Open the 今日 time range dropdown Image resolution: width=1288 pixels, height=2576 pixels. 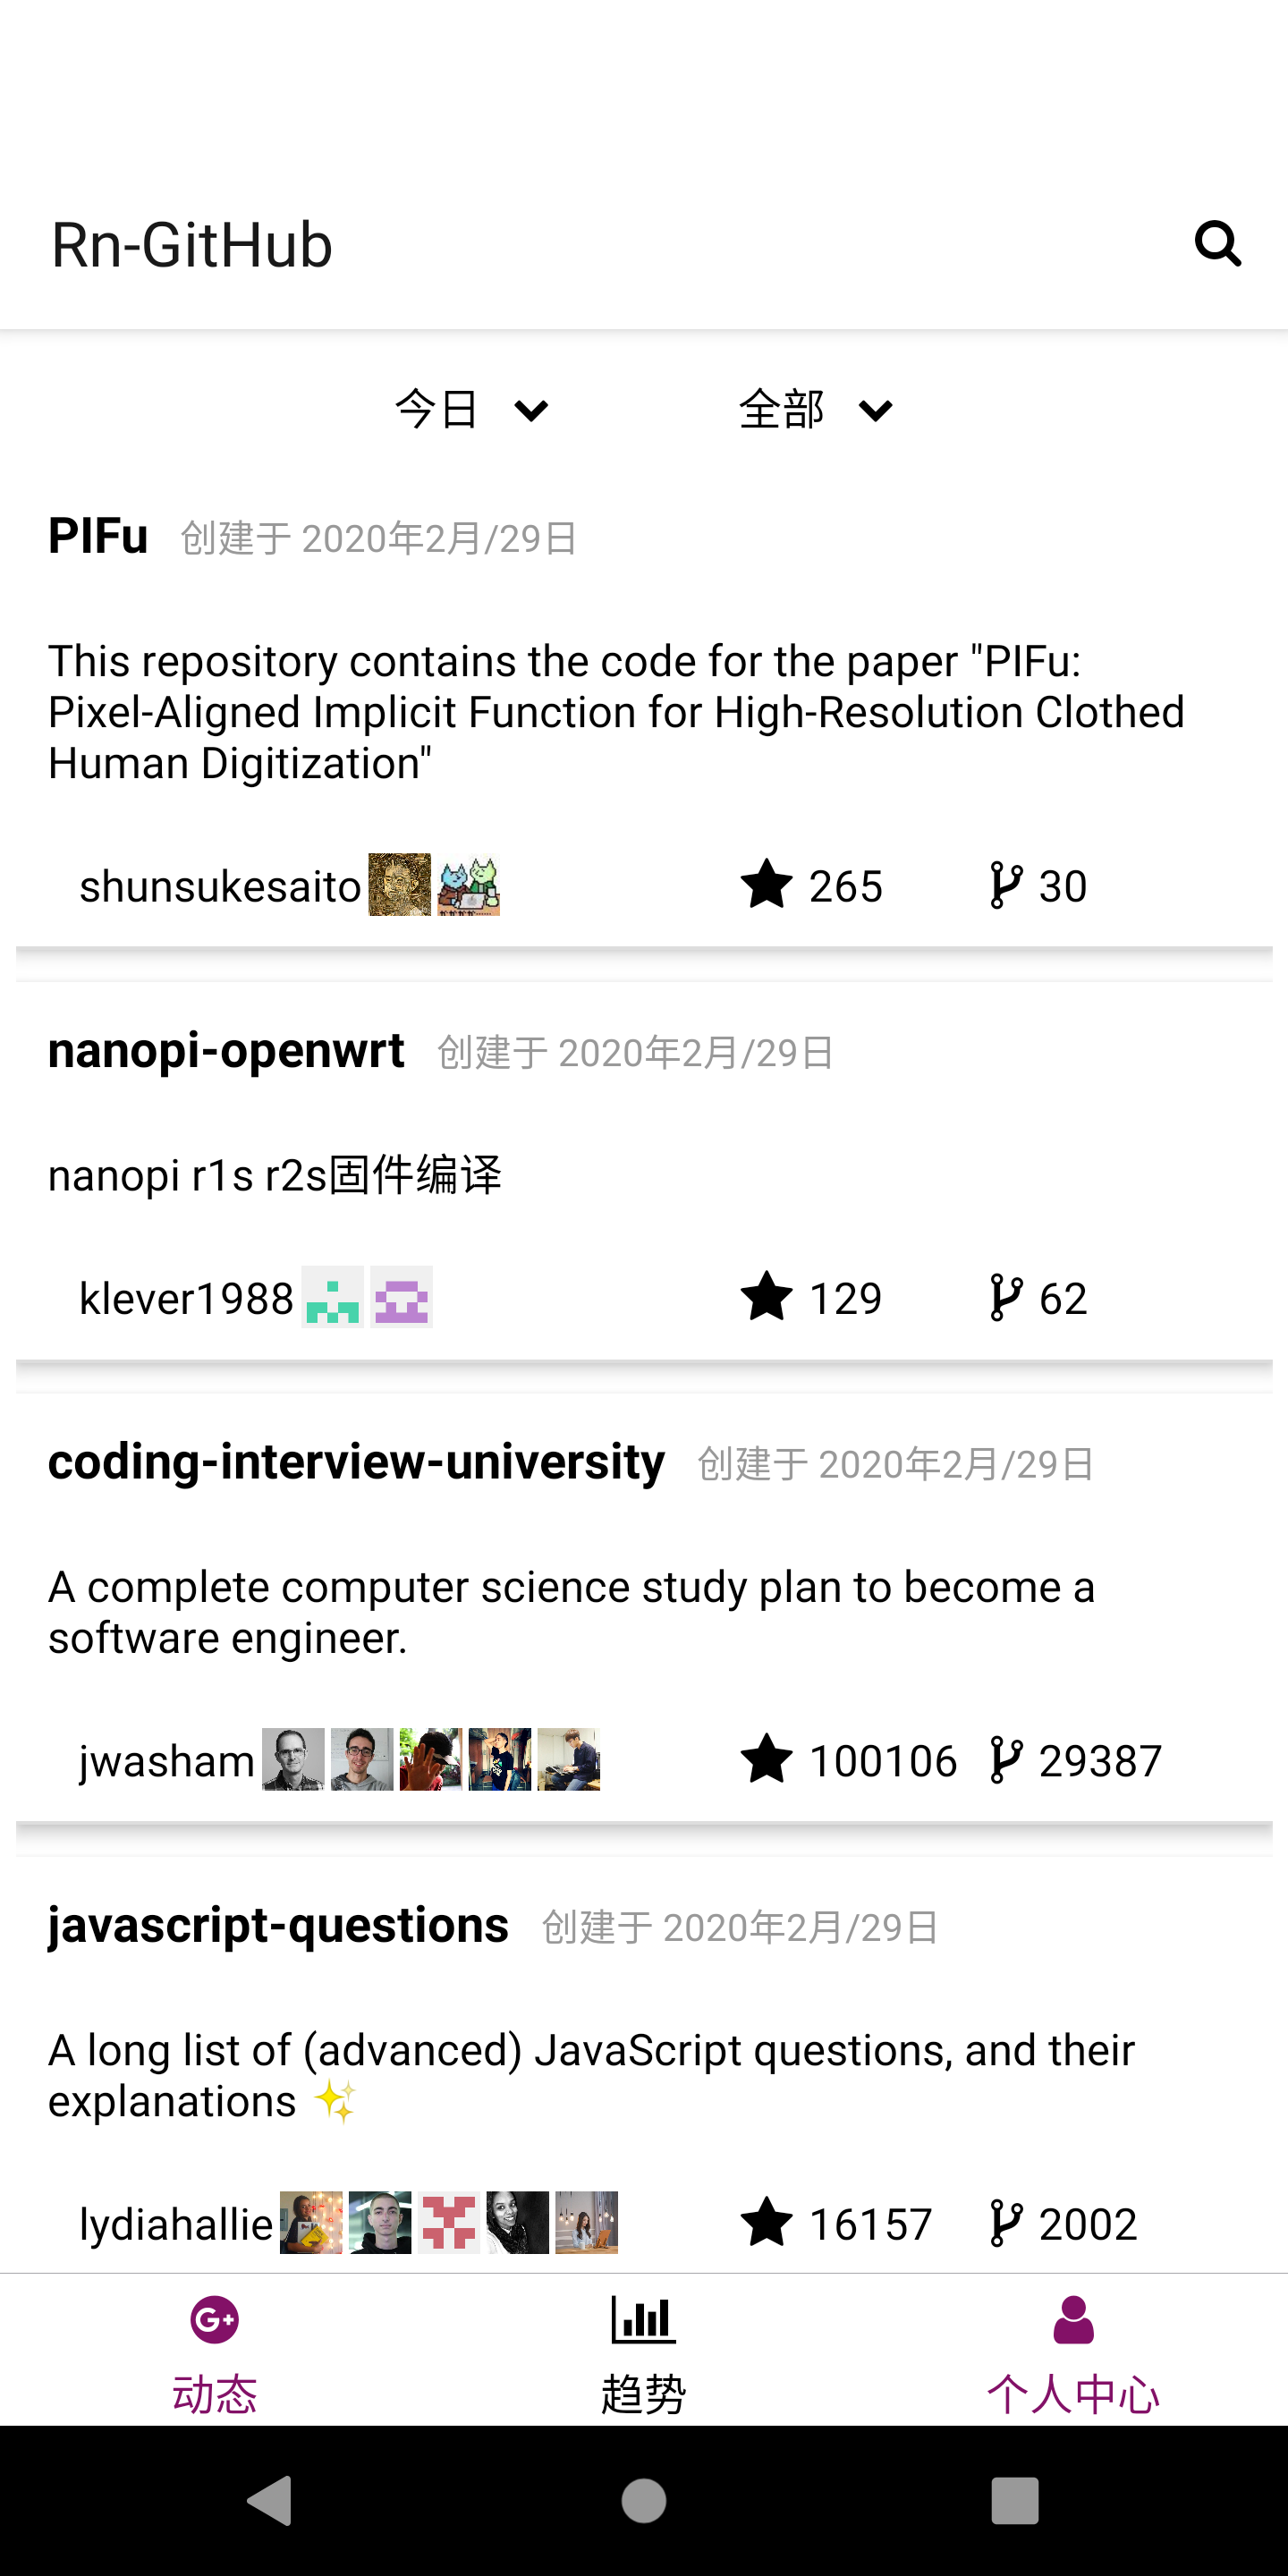tap(470, 410)
